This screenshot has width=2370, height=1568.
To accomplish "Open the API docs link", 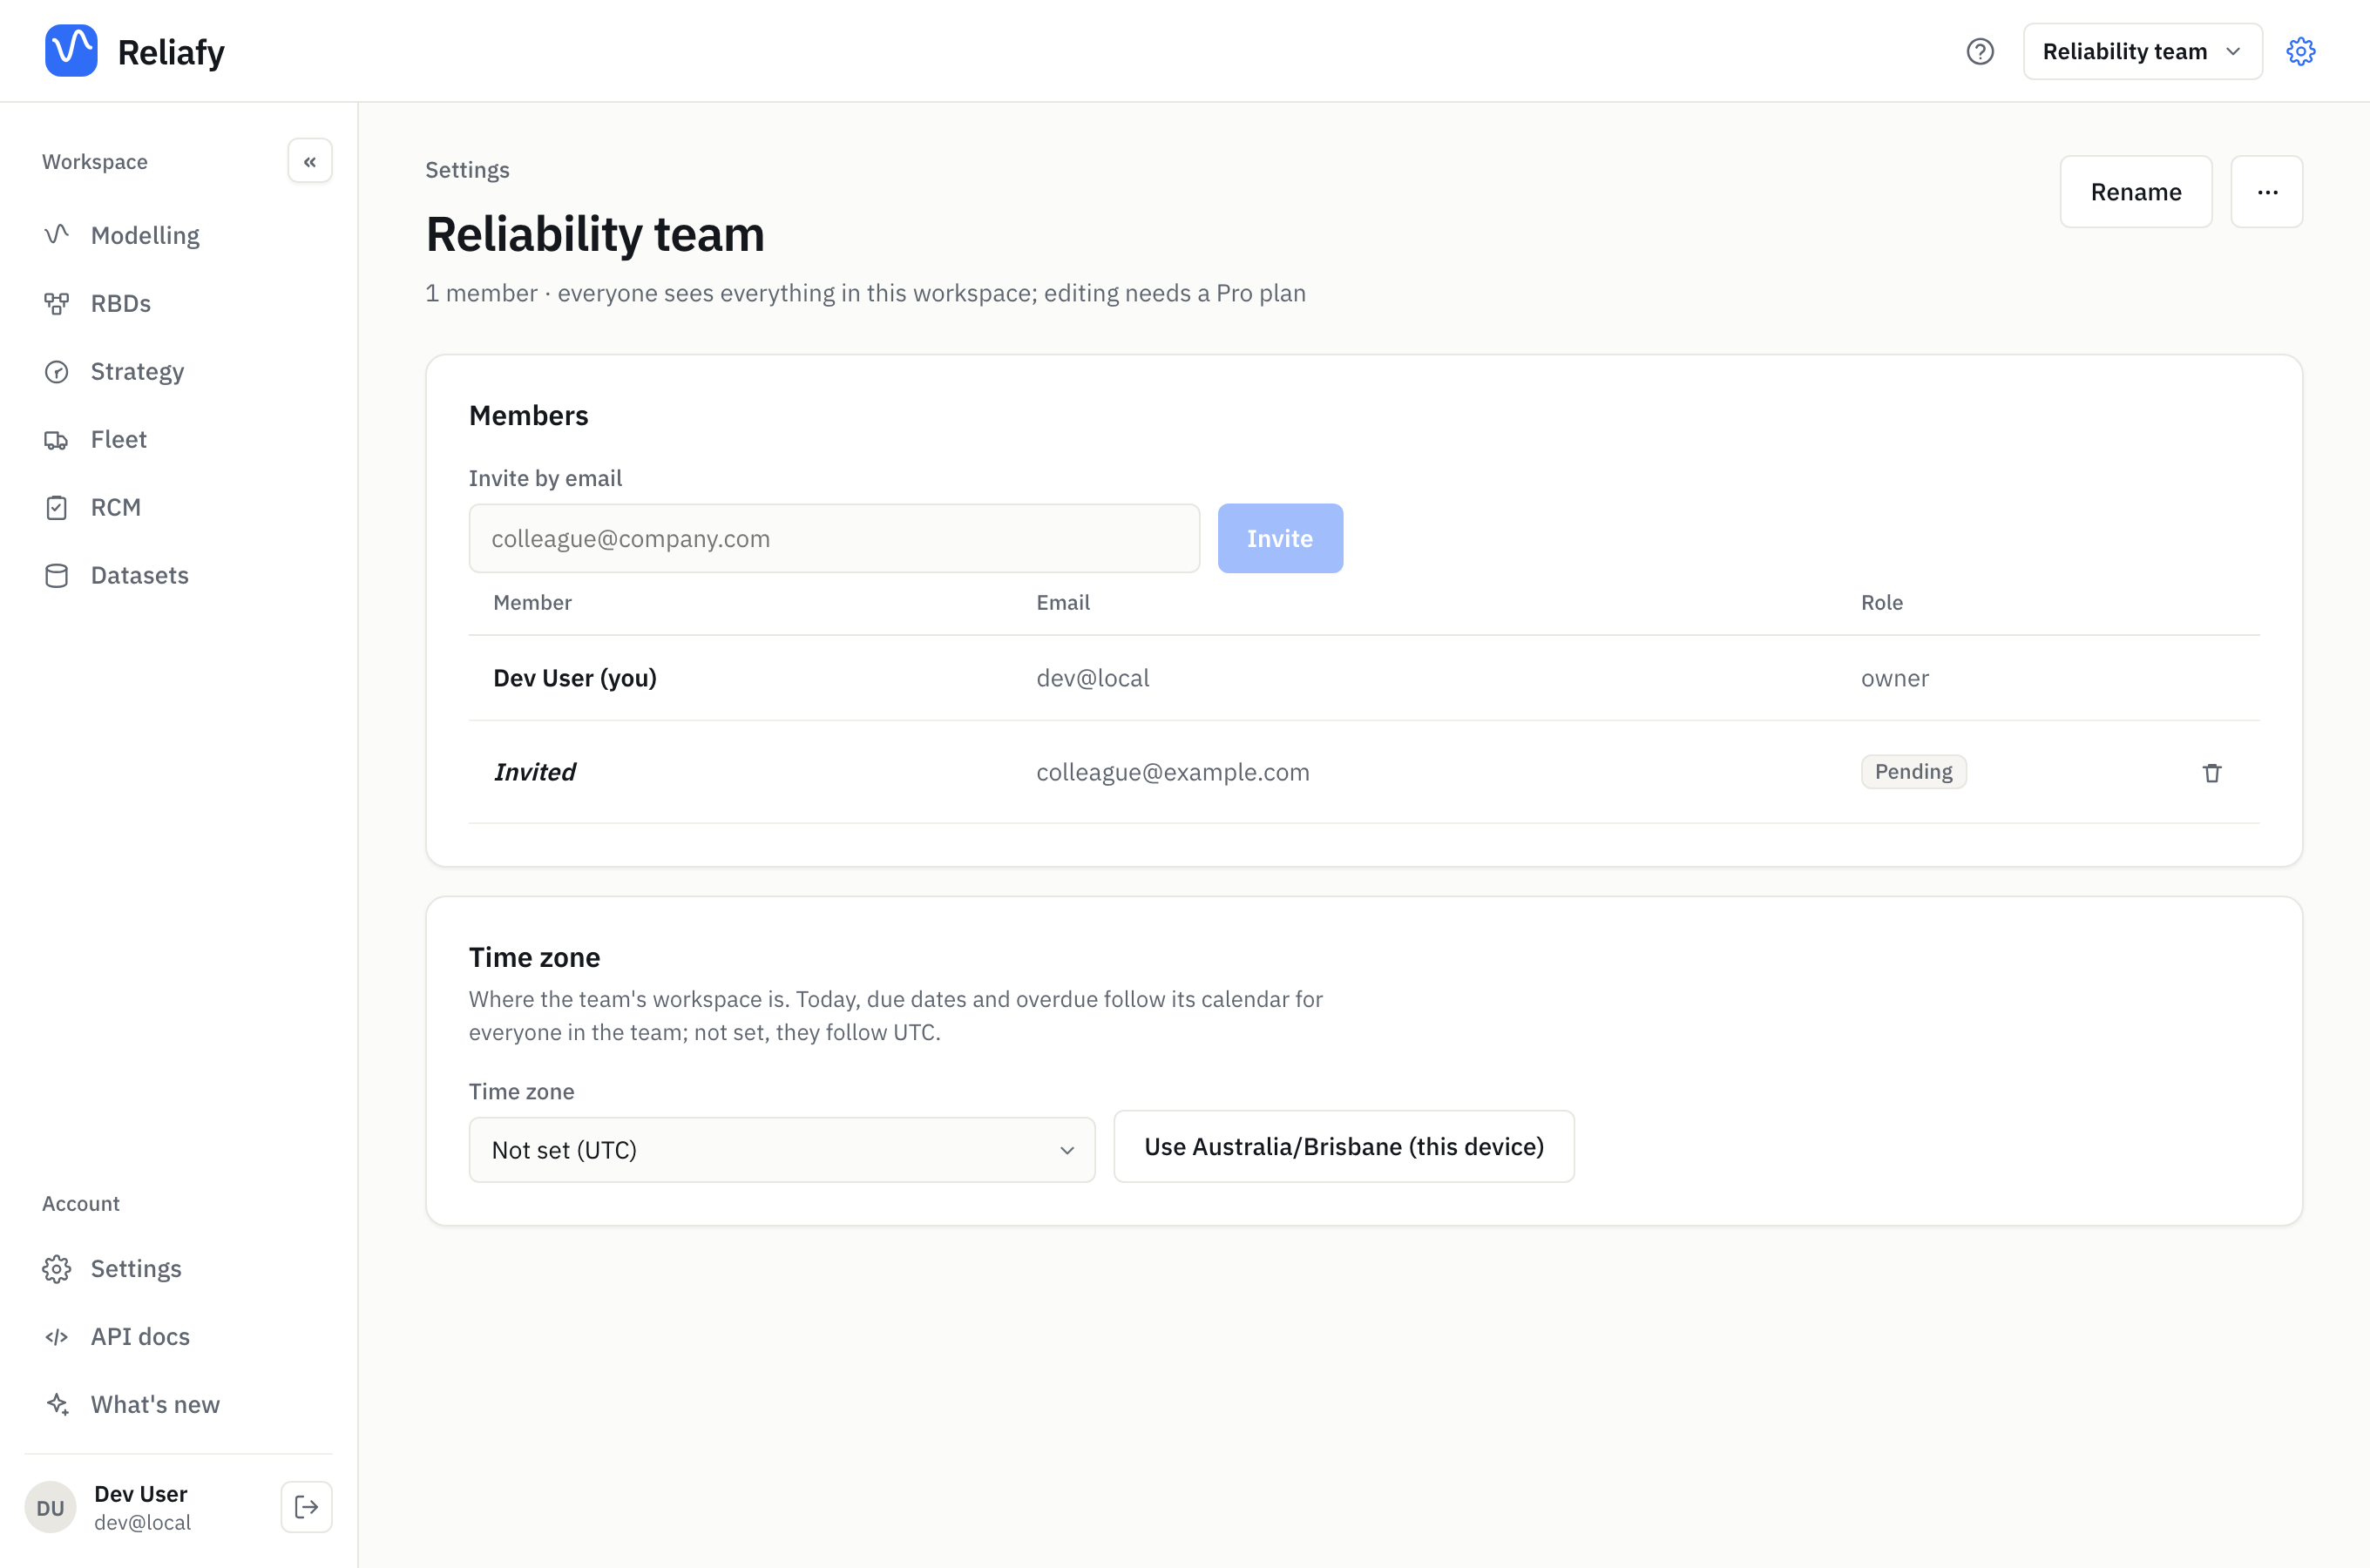I will tap(178, 1336).
